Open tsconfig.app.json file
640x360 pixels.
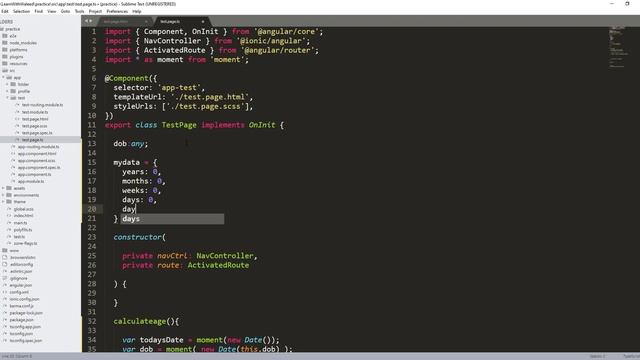(x=25, y=327)
